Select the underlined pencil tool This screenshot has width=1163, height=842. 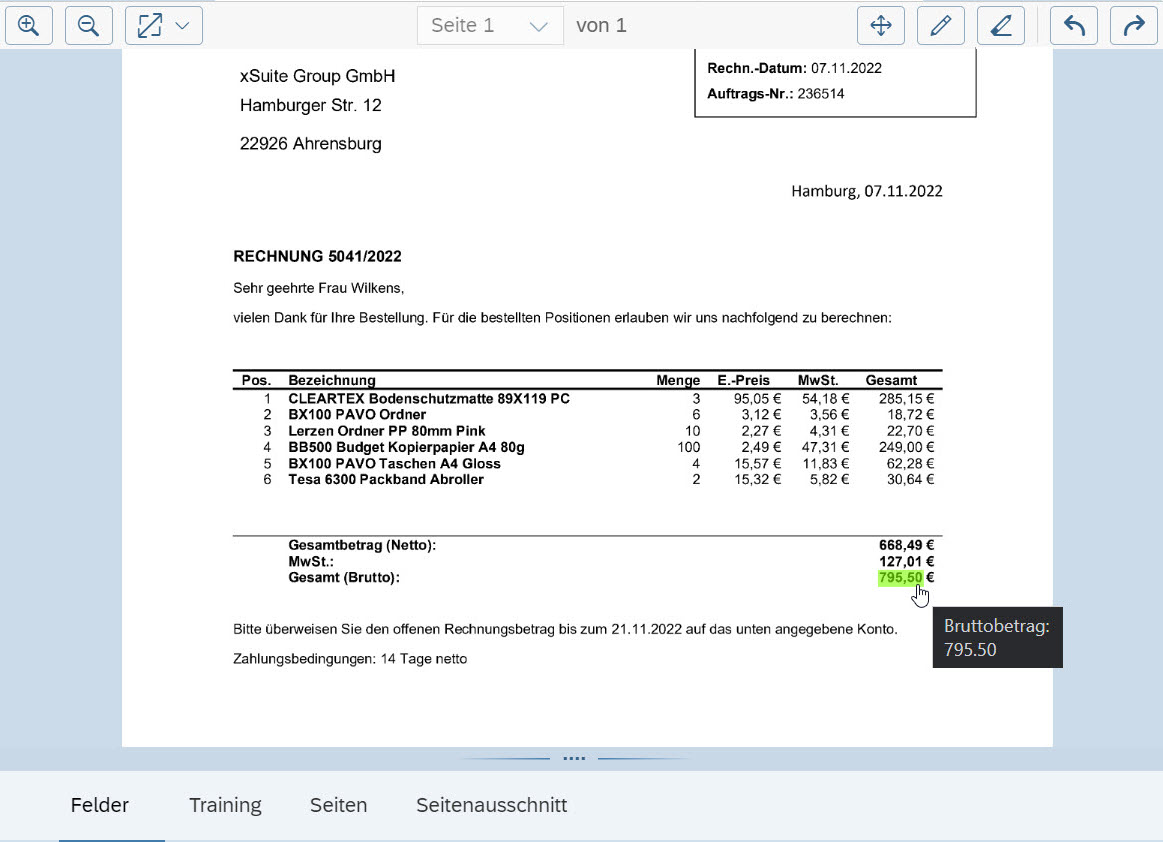(1000, 26)
